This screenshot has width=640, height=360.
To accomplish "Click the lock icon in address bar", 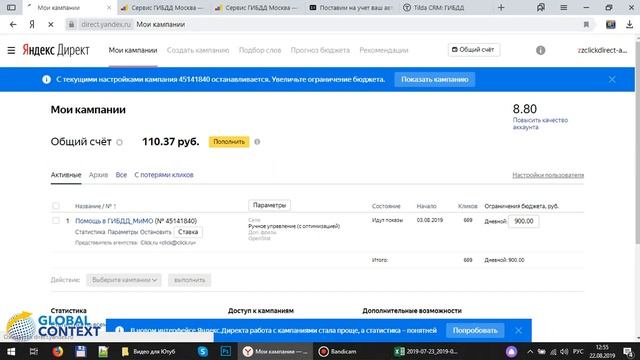I will 71,24.
